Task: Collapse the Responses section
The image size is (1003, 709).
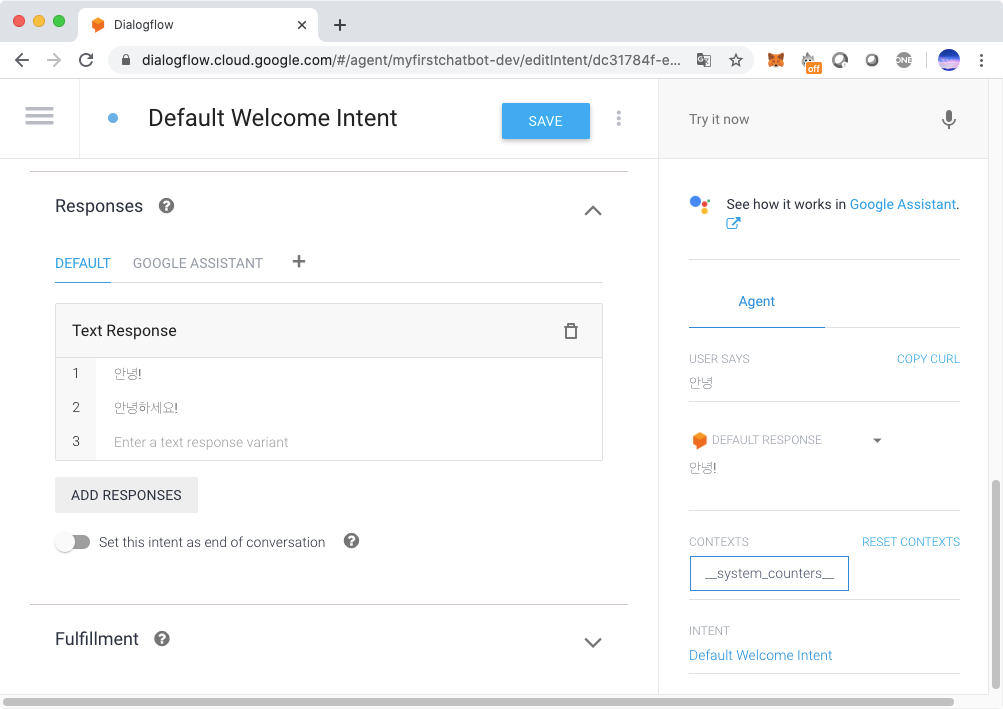Action: pos(593,211)
